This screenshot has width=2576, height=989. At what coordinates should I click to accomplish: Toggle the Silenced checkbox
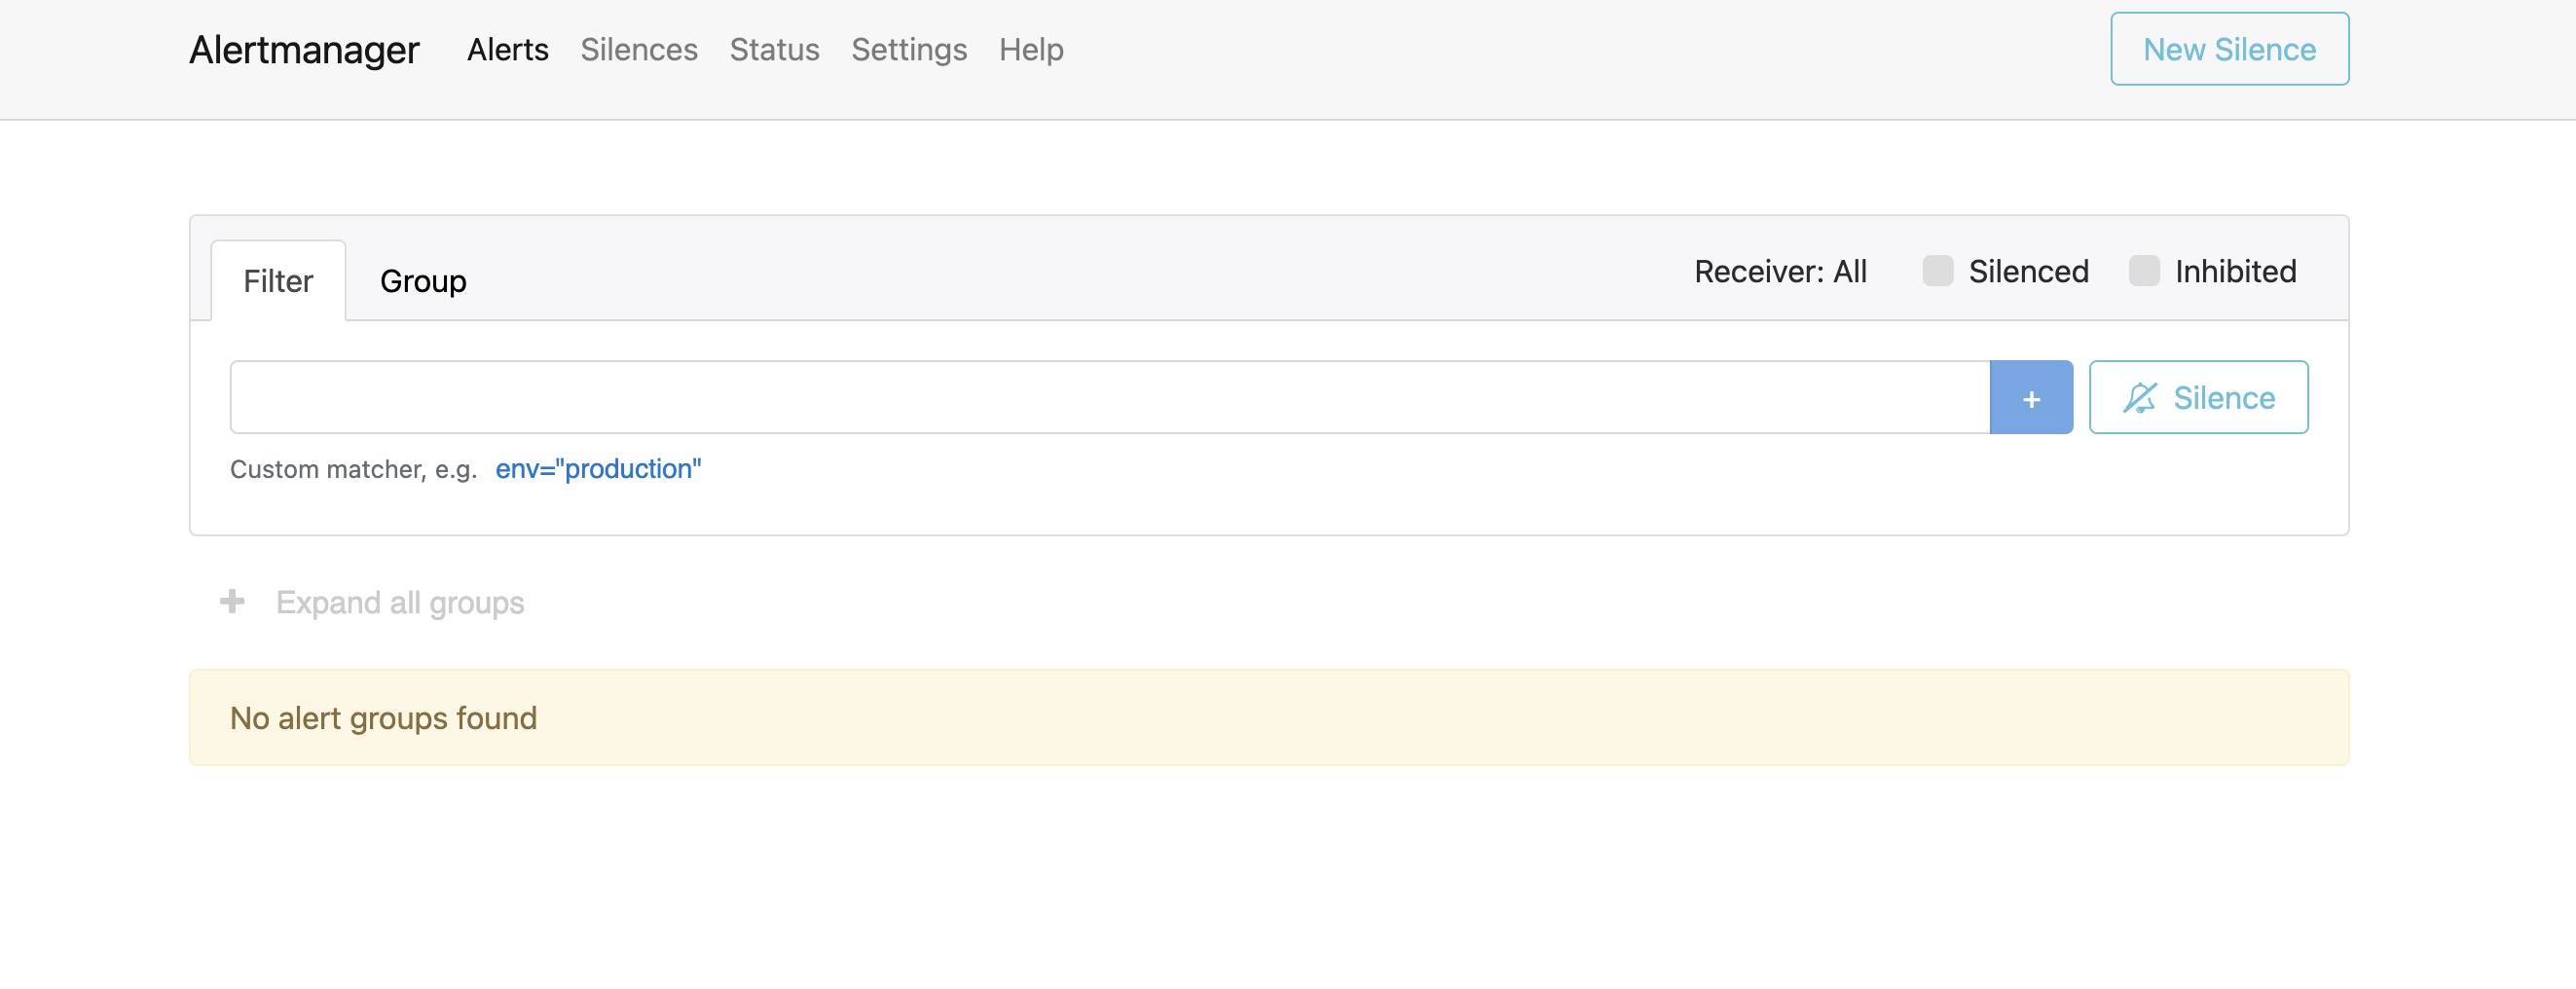pos(1937,271)
